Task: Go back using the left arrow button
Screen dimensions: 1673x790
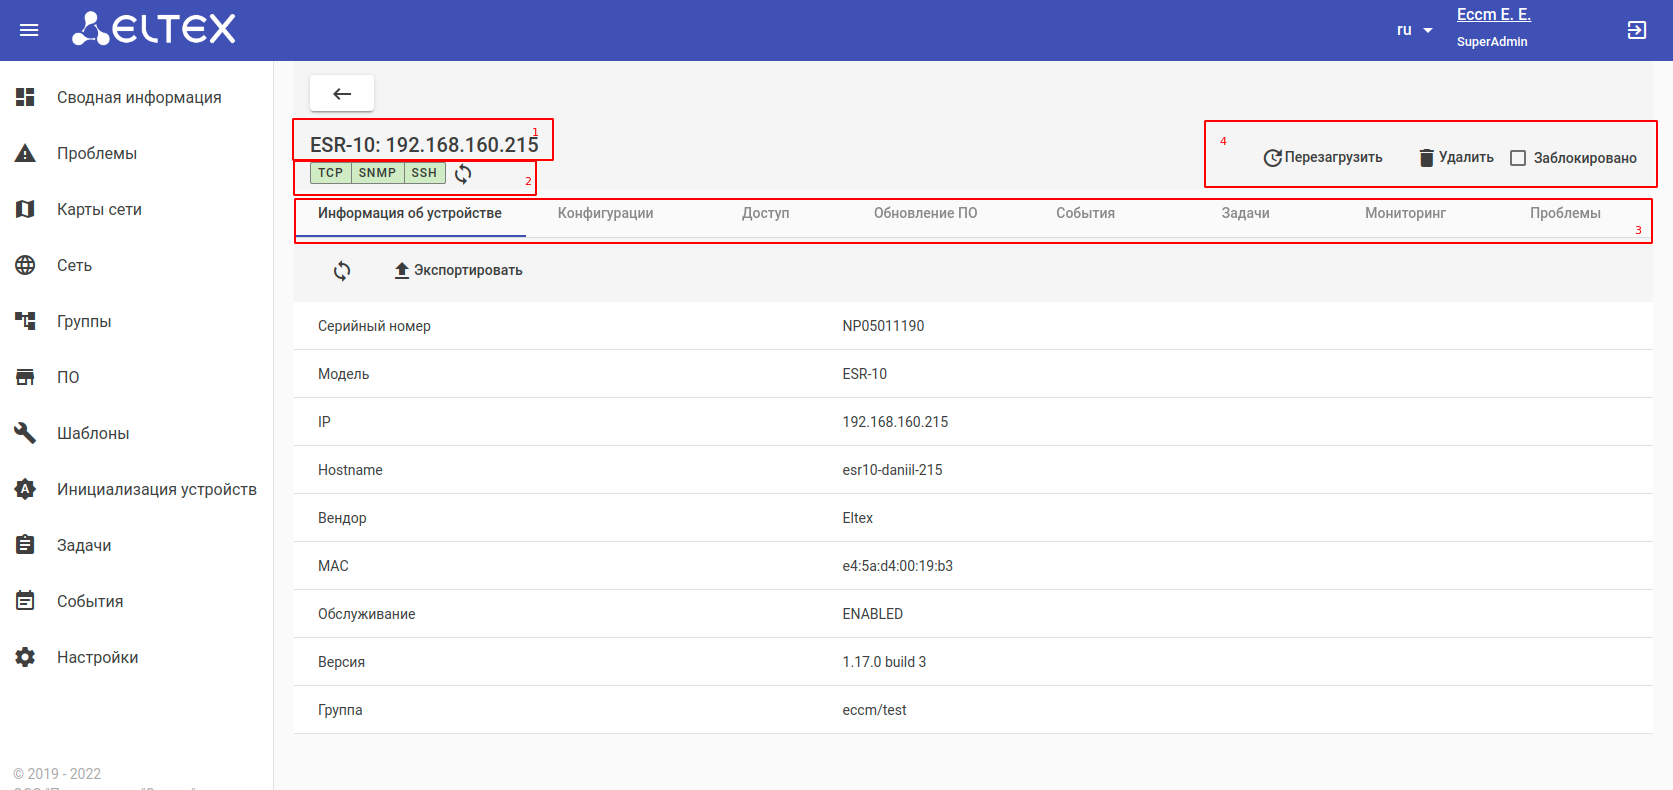Action: [342, 93]
